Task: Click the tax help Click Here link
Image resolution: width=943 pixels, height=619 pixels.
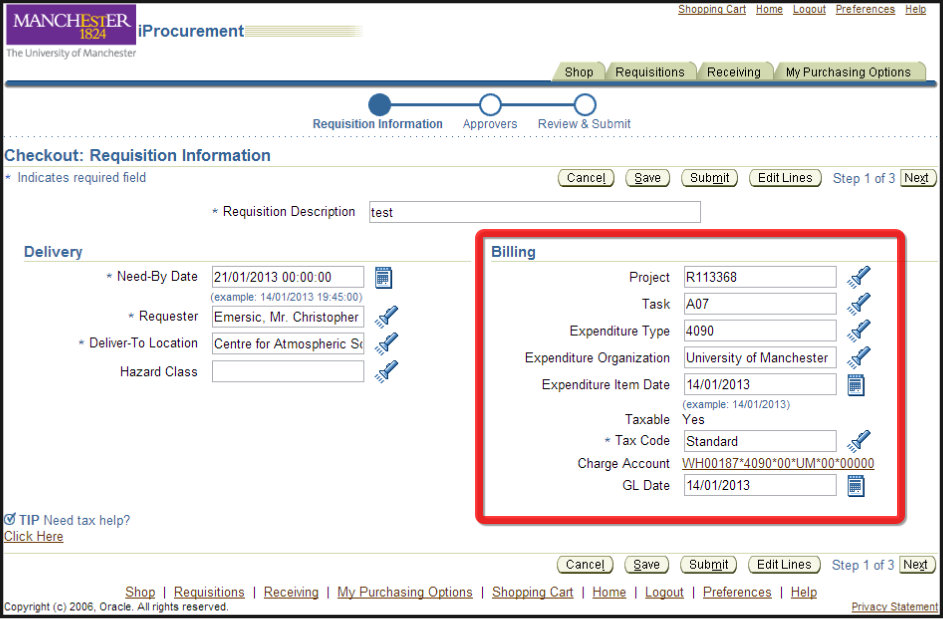Action: tap(34, 537)
